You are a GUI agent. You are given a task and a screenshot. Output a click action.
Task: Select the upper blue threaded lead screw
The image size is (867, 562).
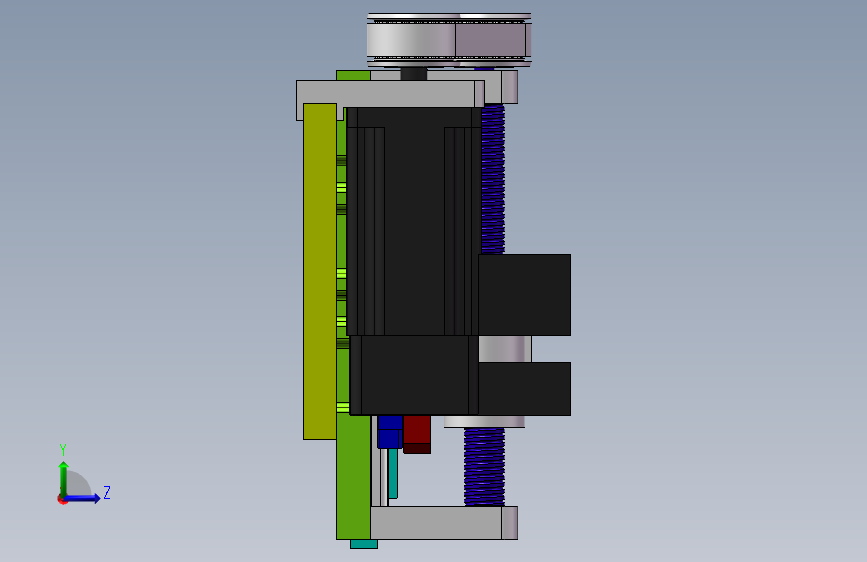[493, 179]
